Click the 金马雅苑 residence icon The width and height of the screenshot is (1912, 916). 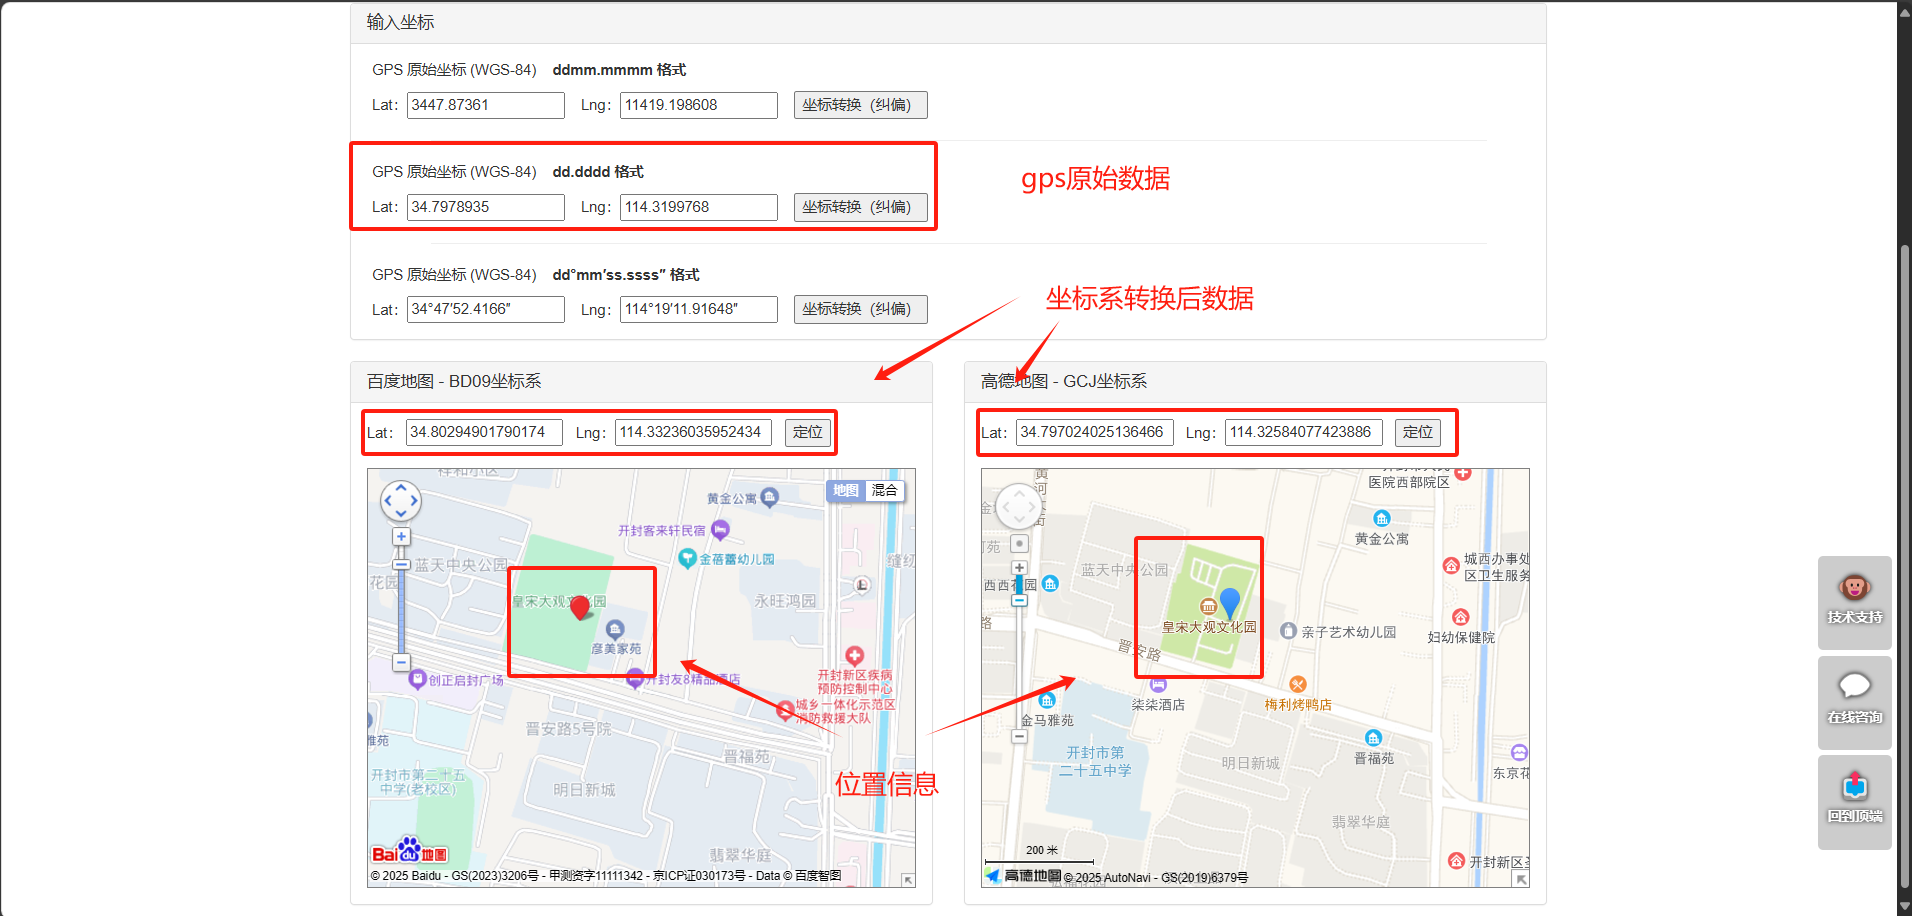1047,700
